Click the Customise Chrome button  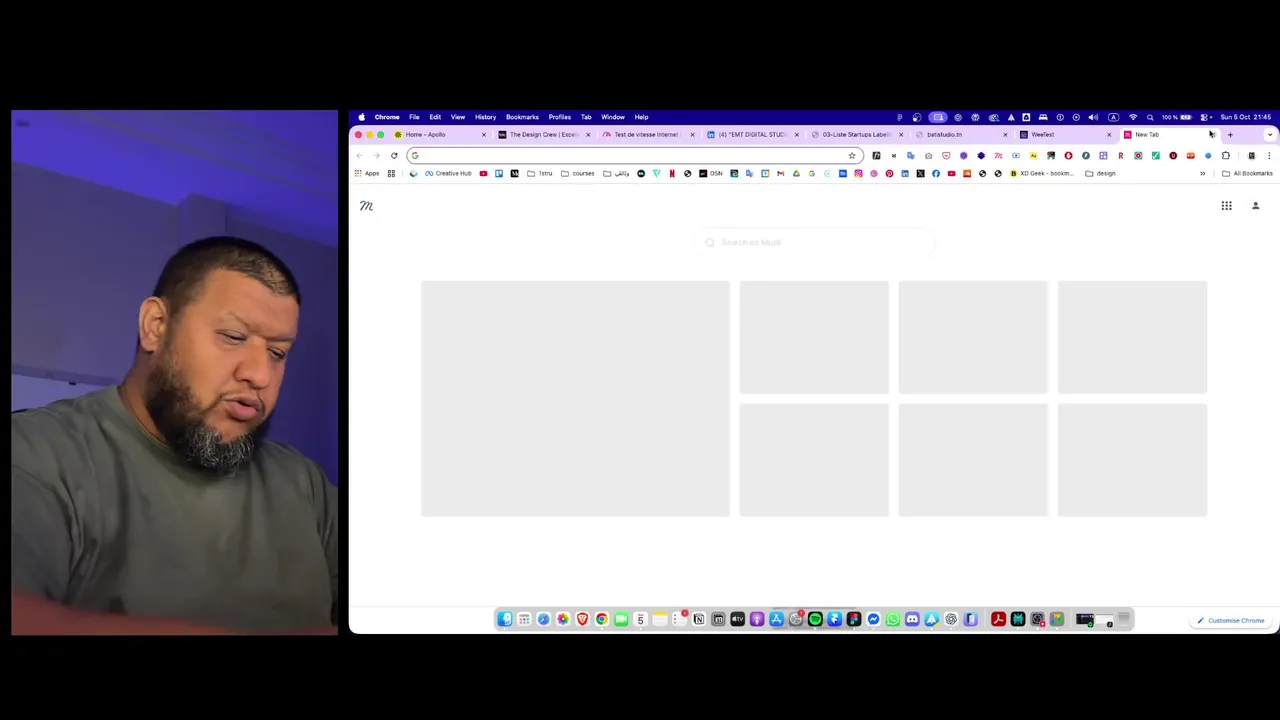tap(1231, 620)
